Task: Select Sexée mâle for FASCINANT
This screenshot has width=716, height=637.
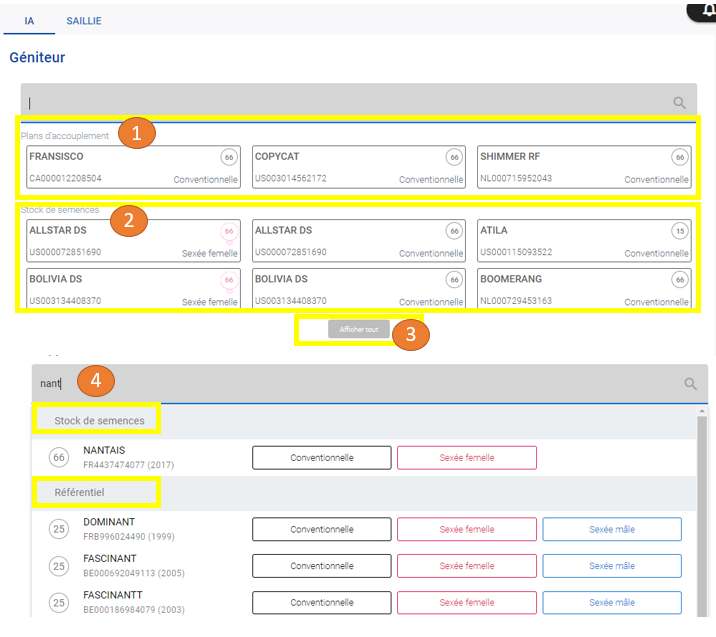Action: (x=612, y=566)
